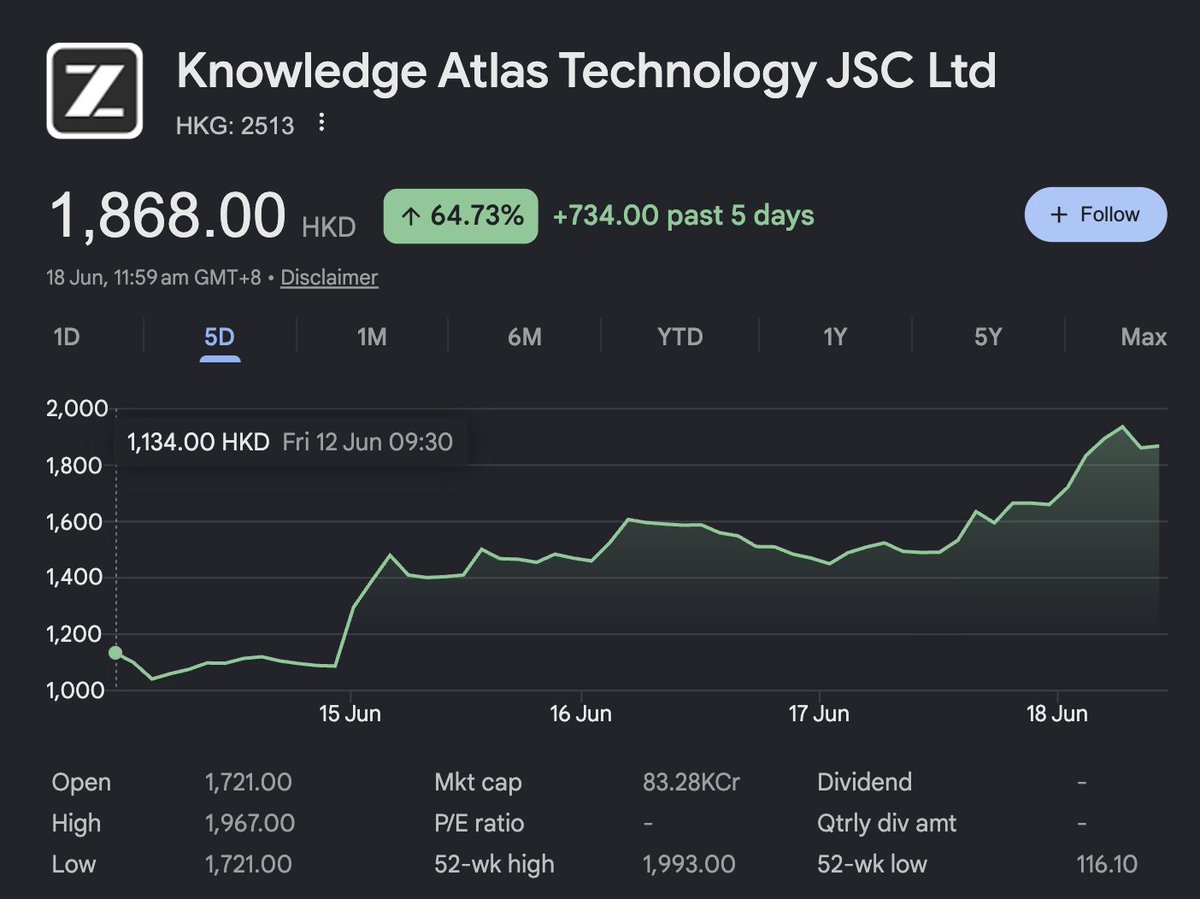1200x899 pixels.
Task: Open the Disclaimer link
Action: [329, 277]
